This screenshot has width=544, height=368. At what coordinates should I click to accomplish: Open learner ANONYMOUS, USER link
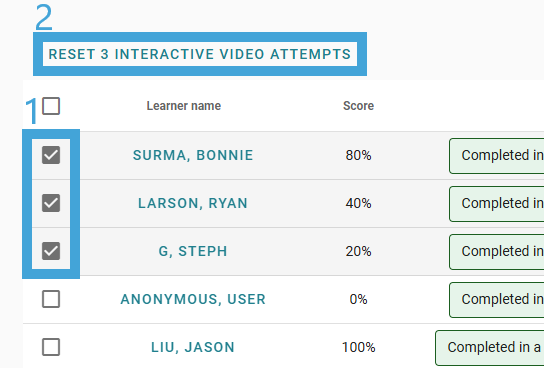pyautogui.click(x=193, y=299)
